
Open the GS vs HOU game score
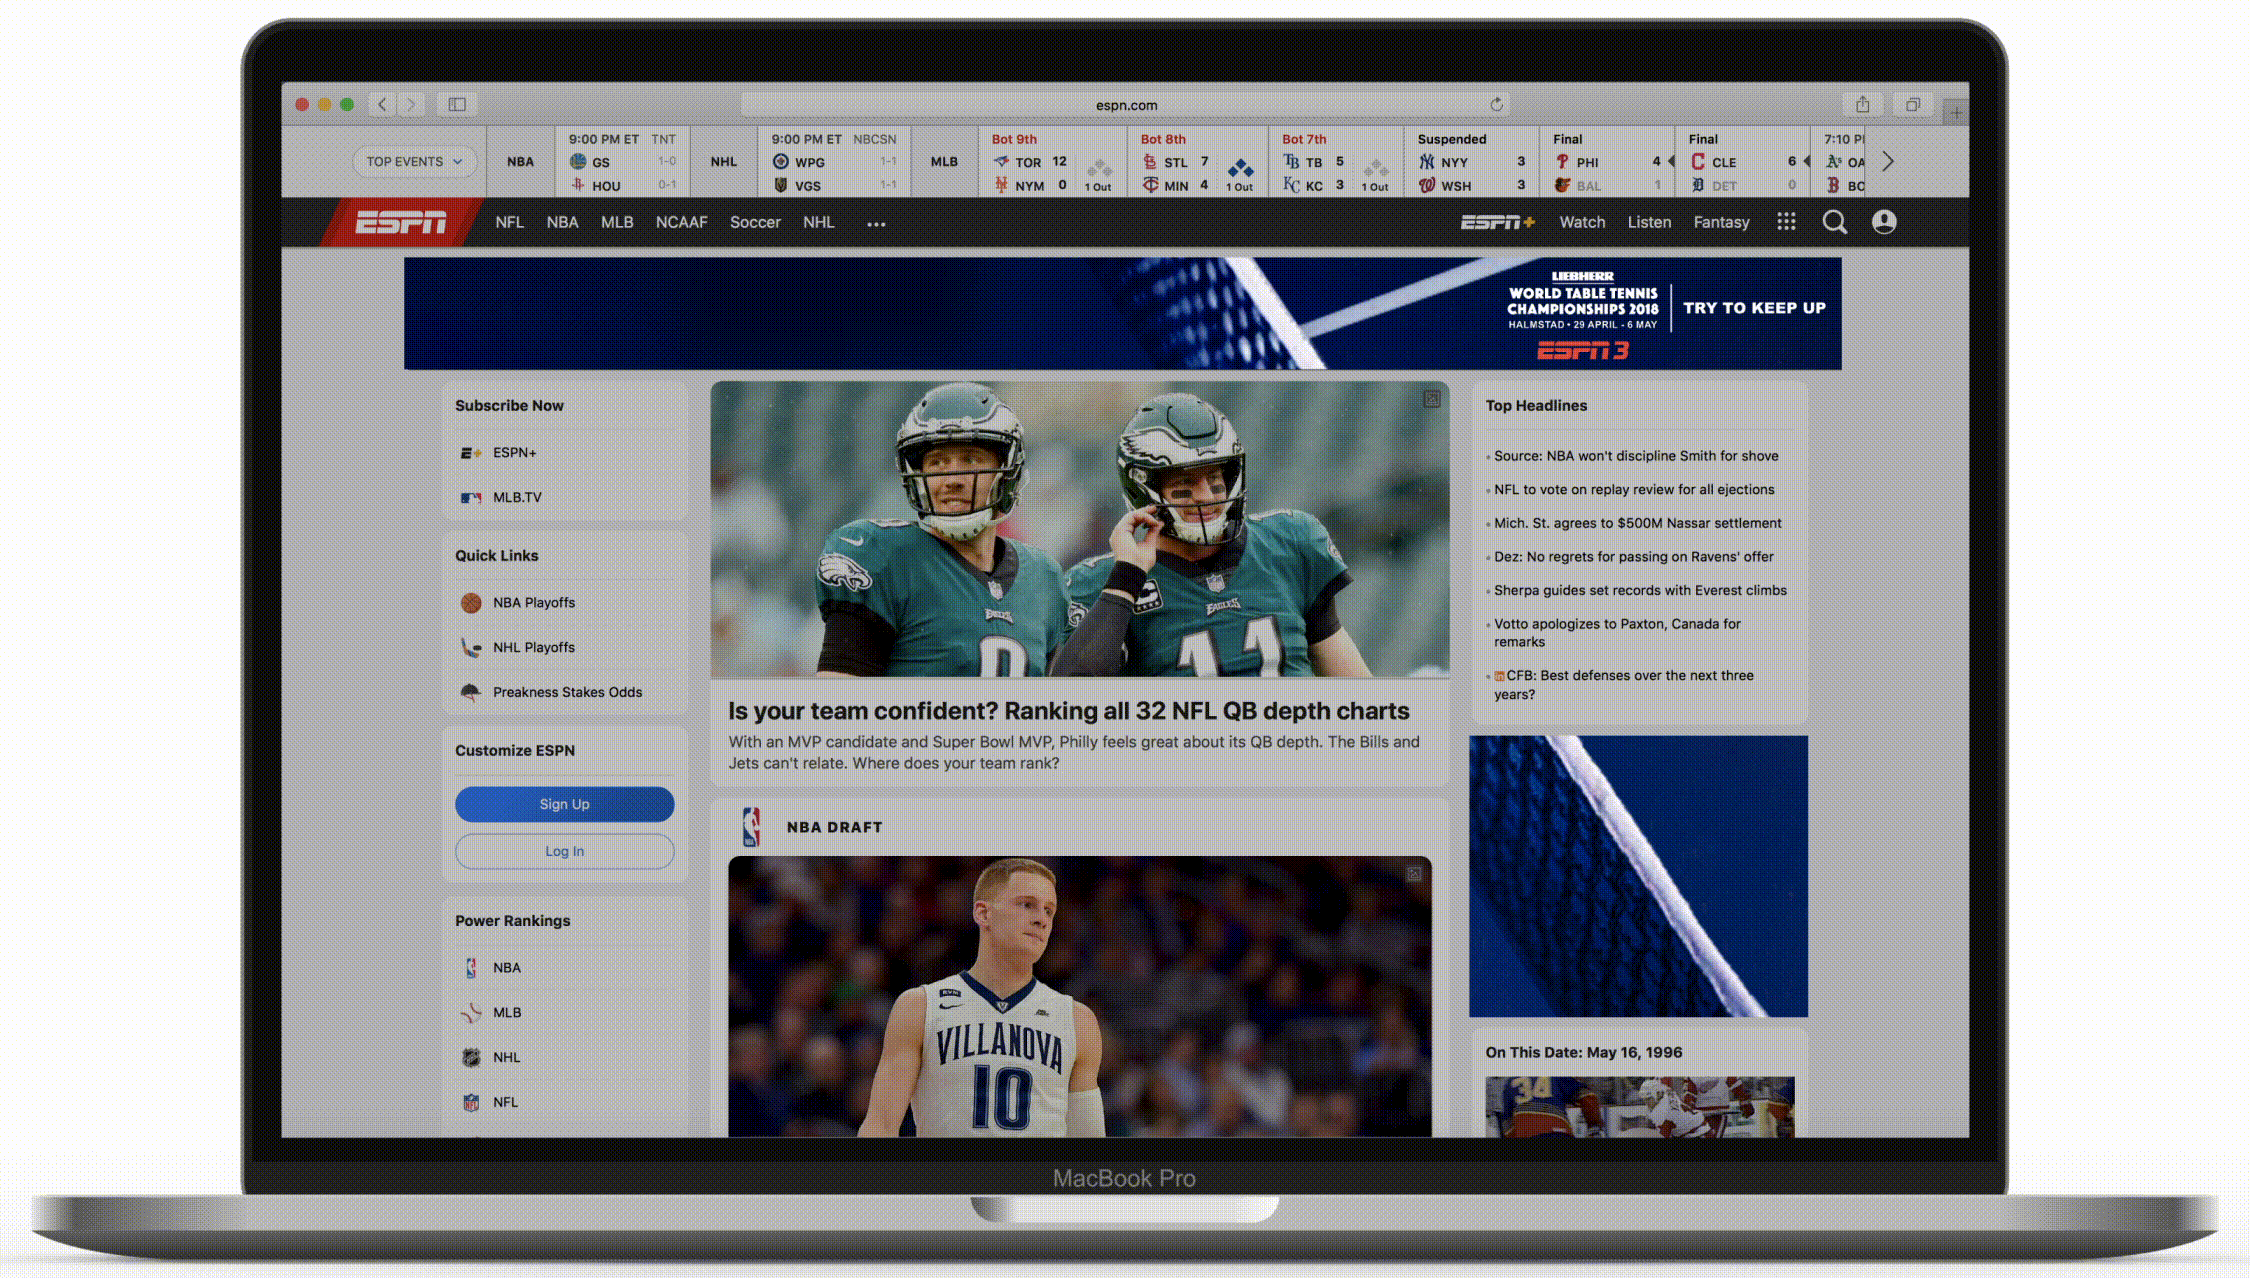pyautogui.click(x=622, y=162)
